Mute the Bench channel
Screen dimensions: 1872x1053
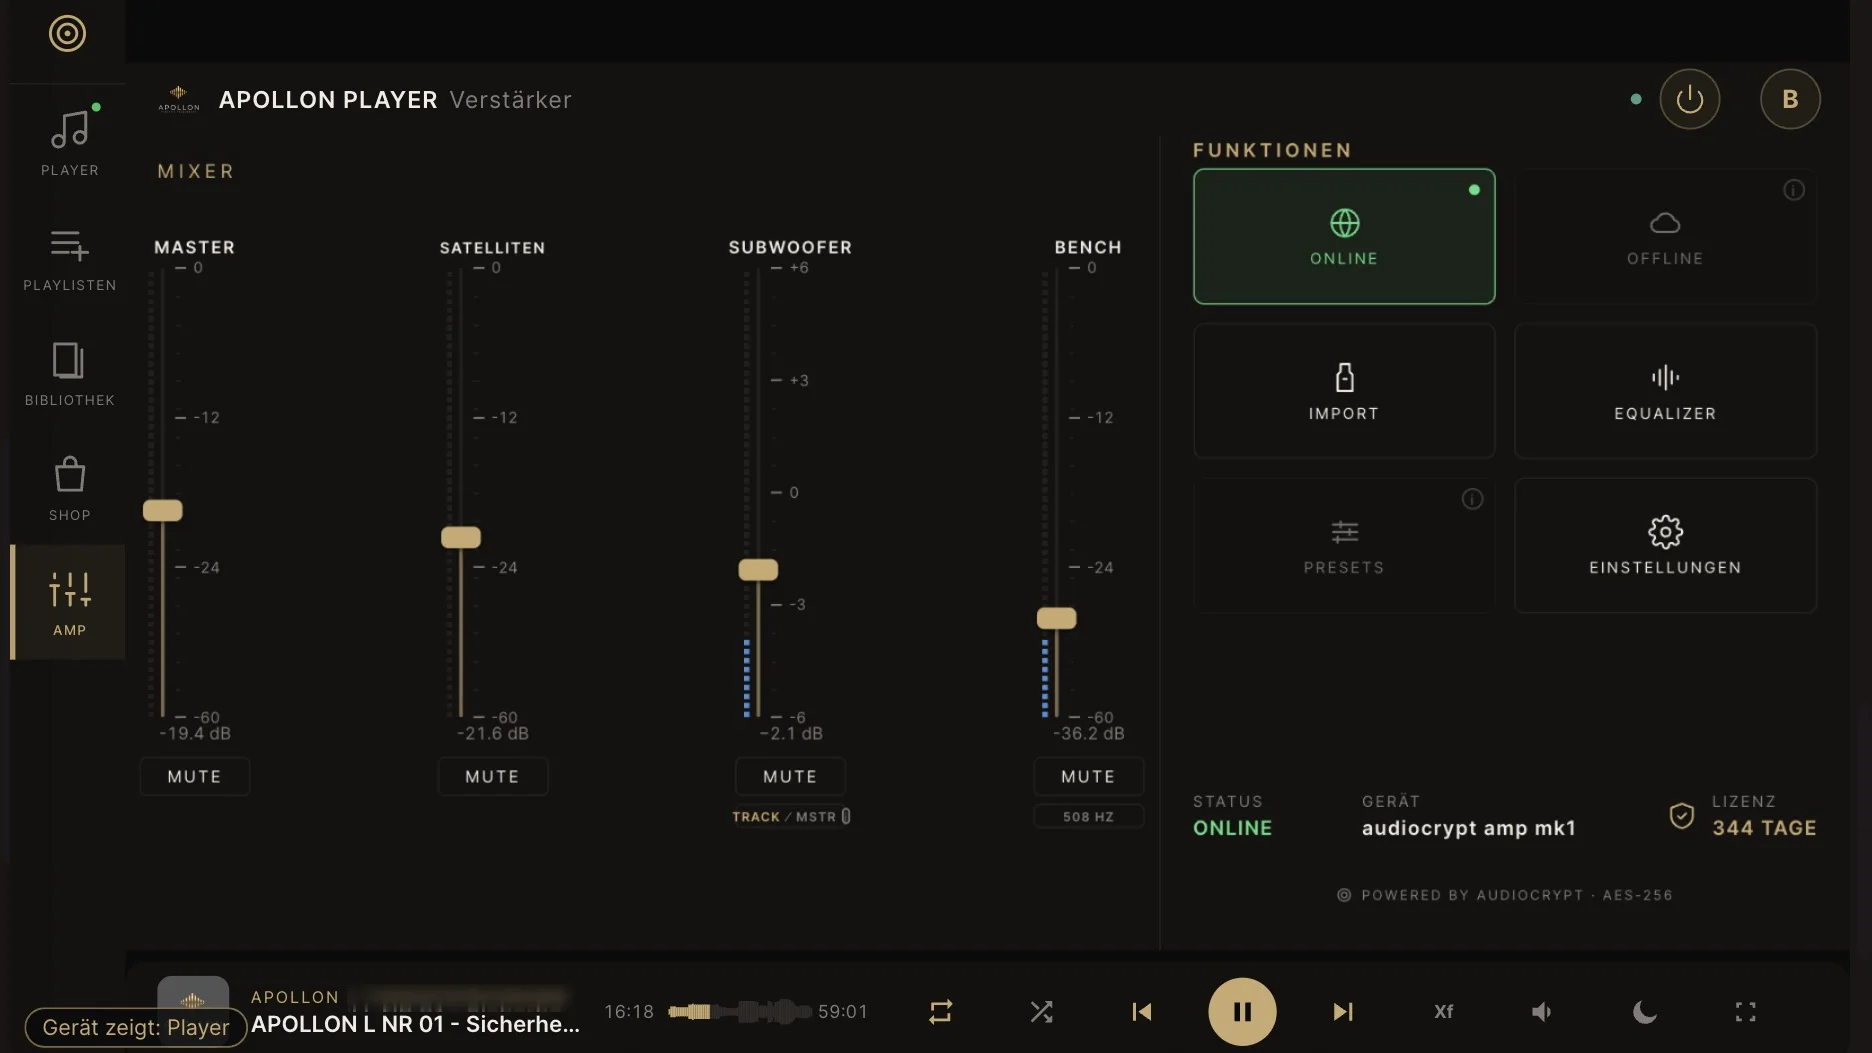(x=1088, y=776)
